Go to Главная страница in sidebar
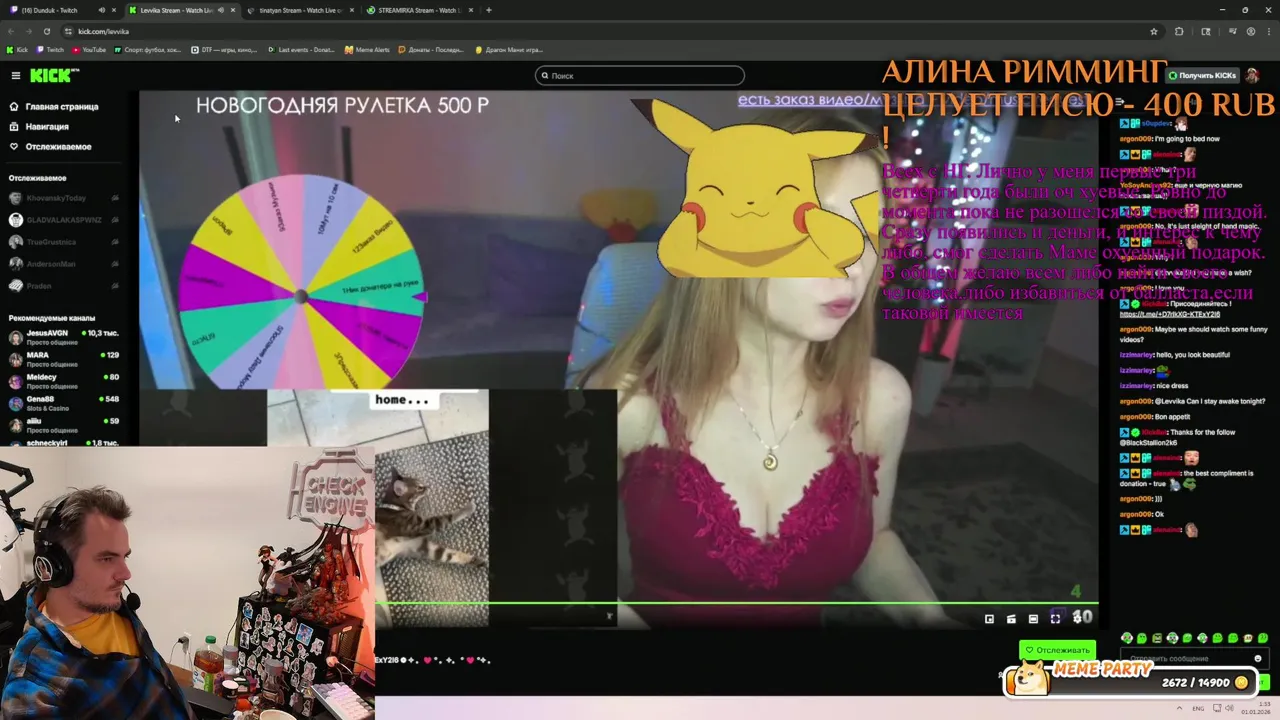 54,106
